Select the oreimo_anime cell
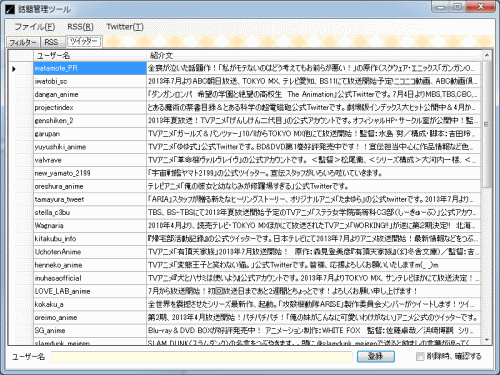 90,317
